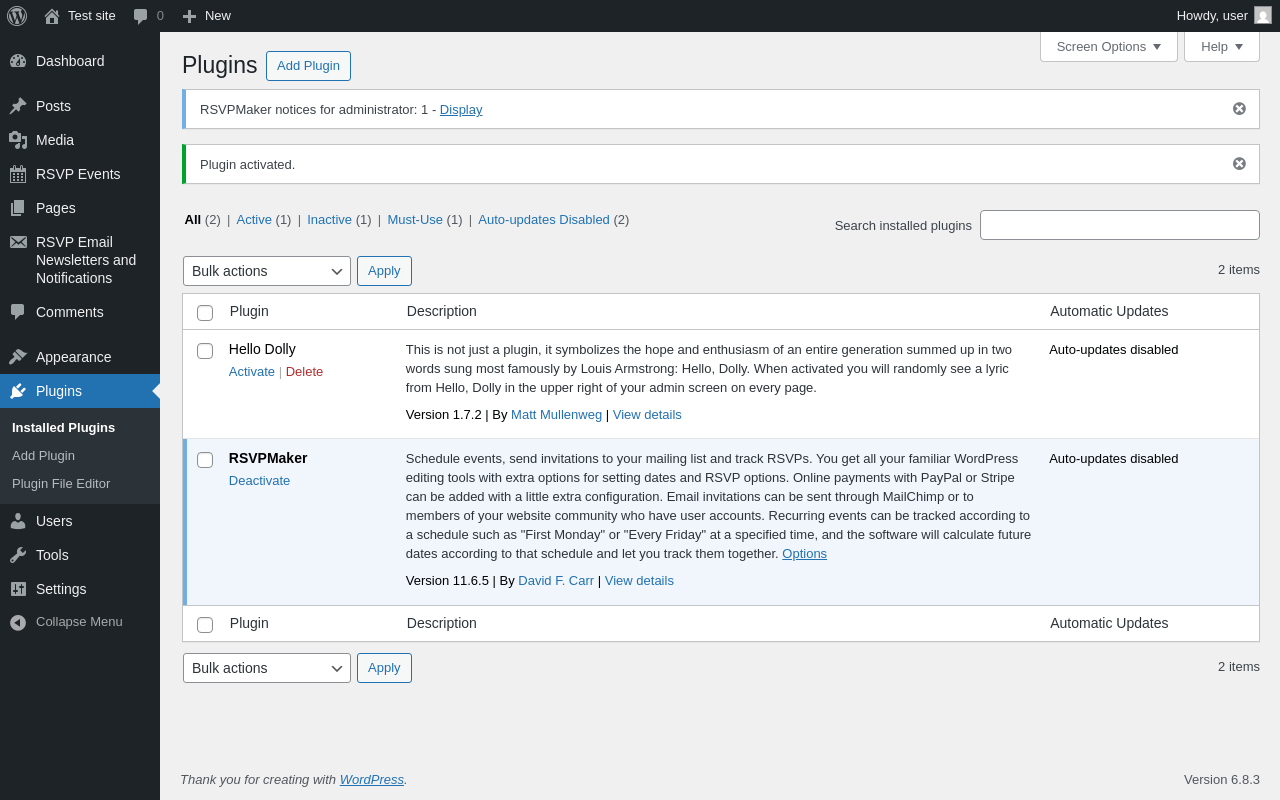1280x800 pixels.
Task: Click the WordPress logo icon
Action: click(x=17, y=16)
